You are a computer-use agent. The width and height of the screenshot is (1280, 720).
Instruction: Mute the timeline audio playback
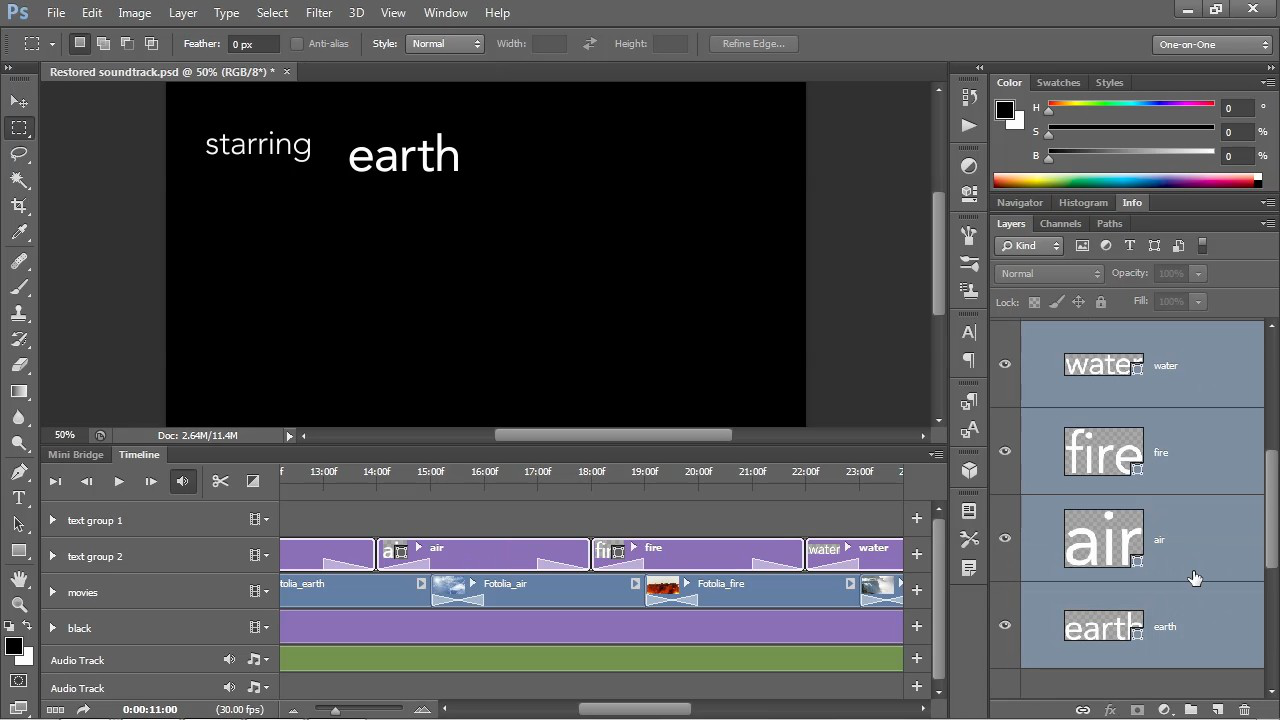click(183, 482)
